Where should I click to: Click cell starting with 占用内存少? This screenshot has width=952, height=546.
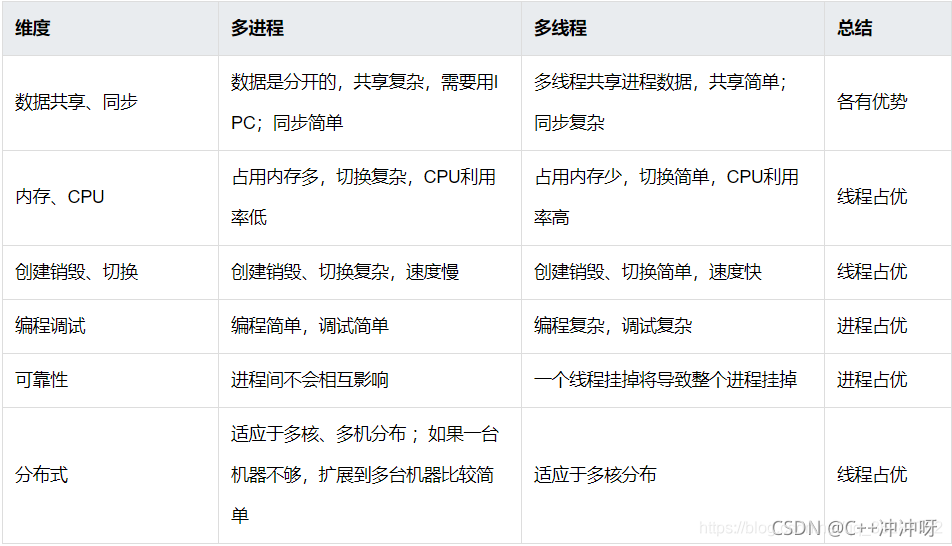pos(673,198)
